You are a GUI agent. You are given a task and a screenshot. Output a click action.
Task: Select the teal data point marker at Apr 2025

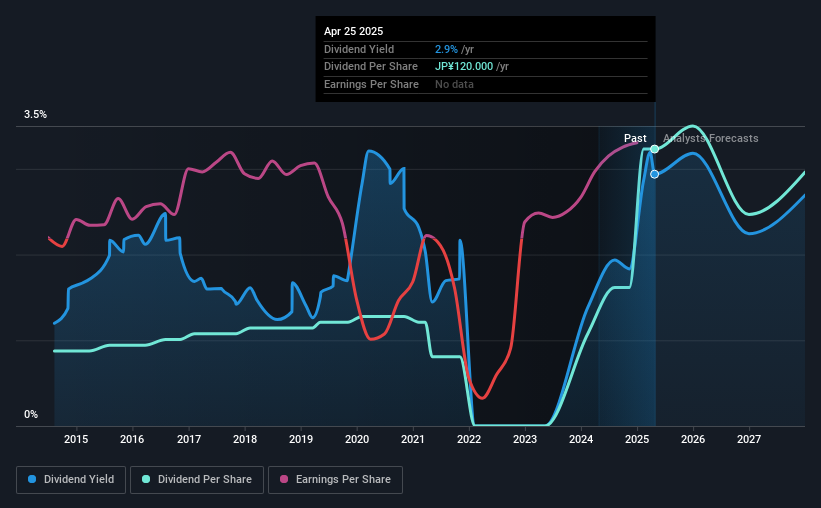pos(654,149)
